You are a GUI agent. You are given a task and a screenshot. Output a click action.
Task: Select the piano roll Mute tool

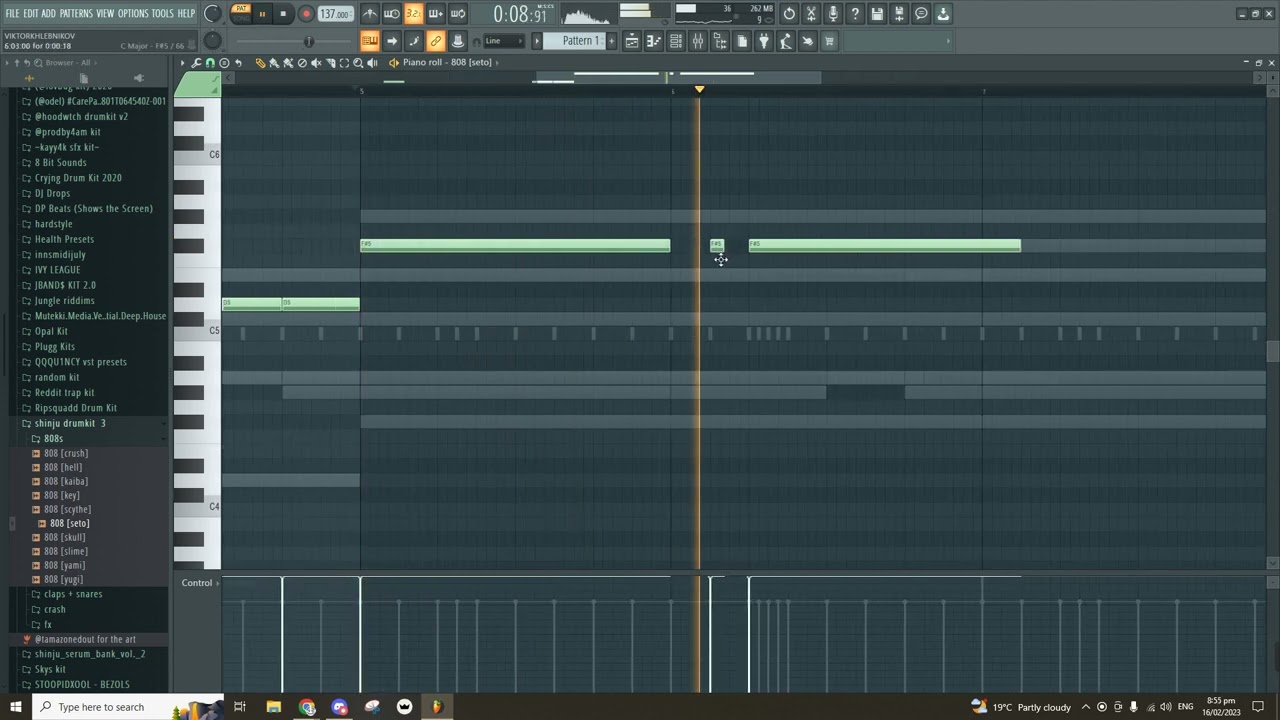pyautogui.click(x=316, y=63)
